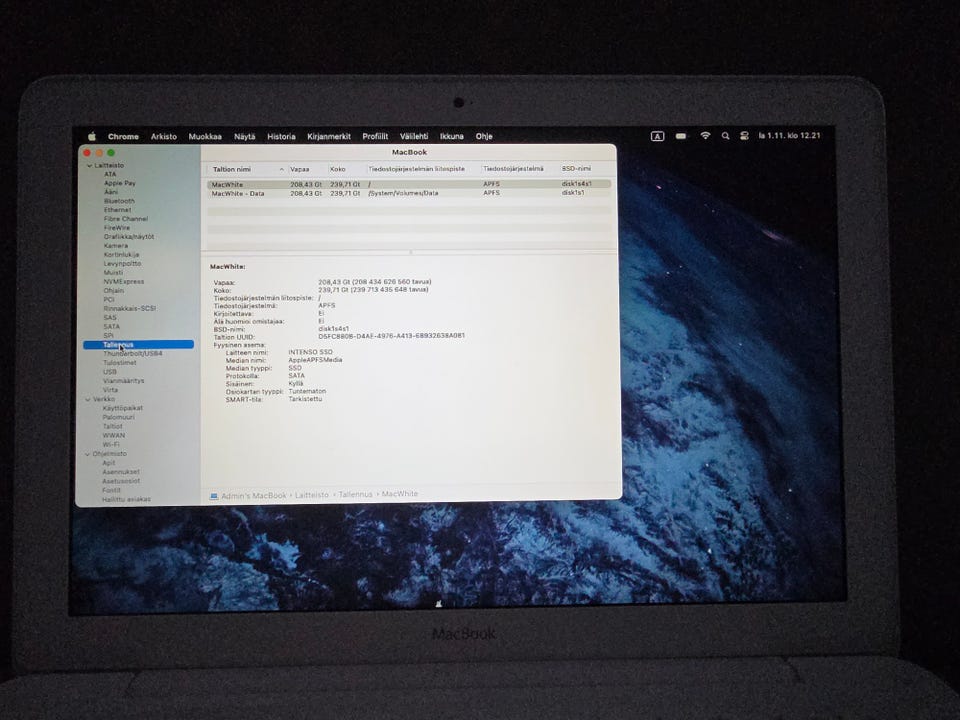Collapse the Laitteisto section
960x720 pixels.
click(x=89, y=165)
